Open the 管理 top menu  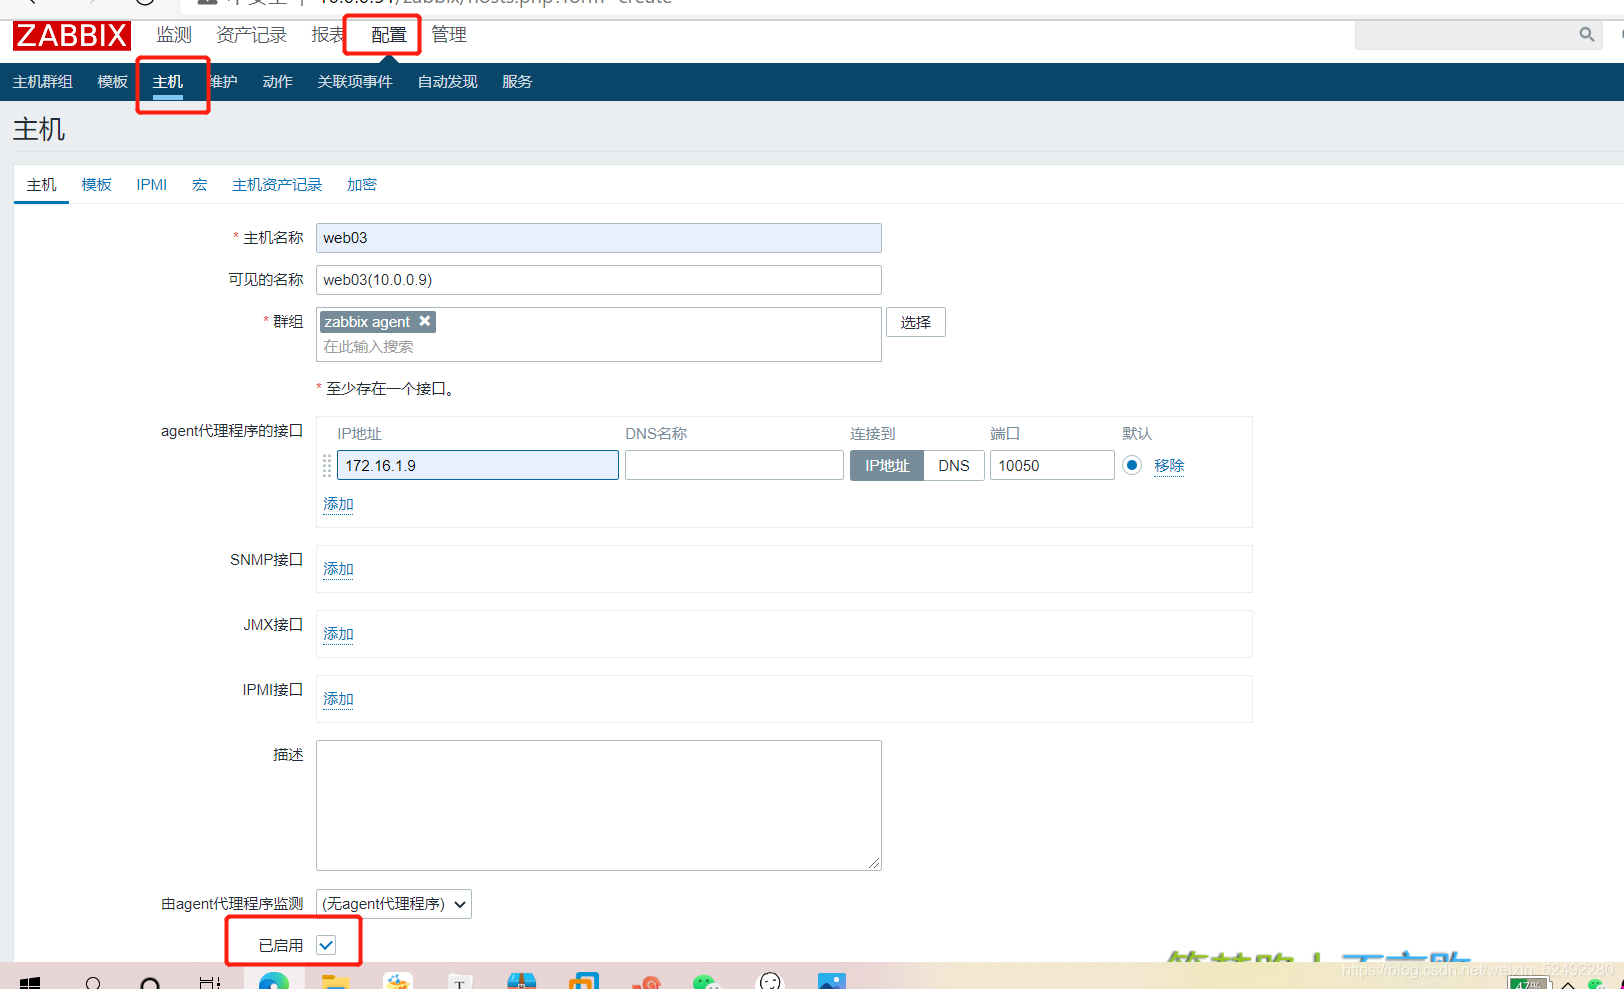[449, 35]
